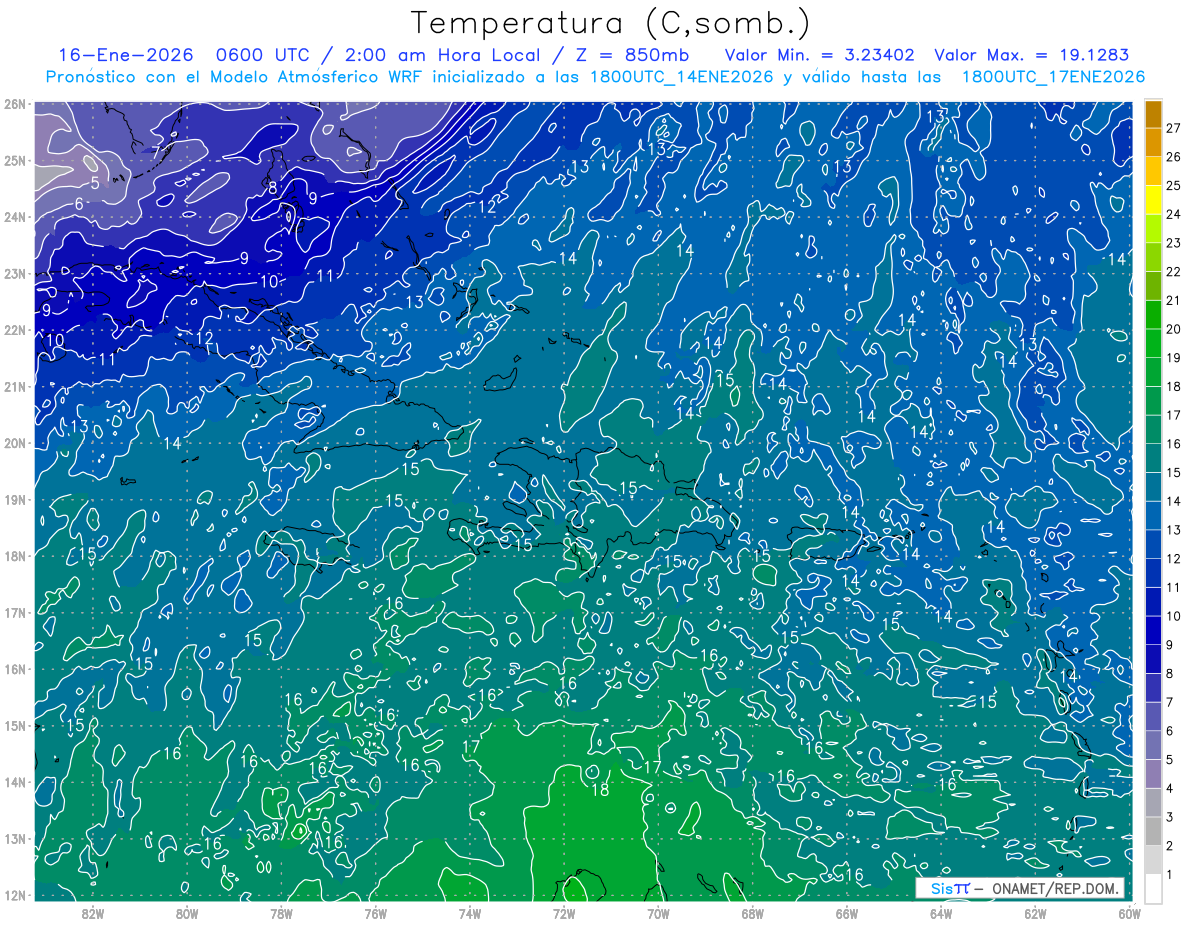Click the longitude axis label '68W'

(752, 914)
